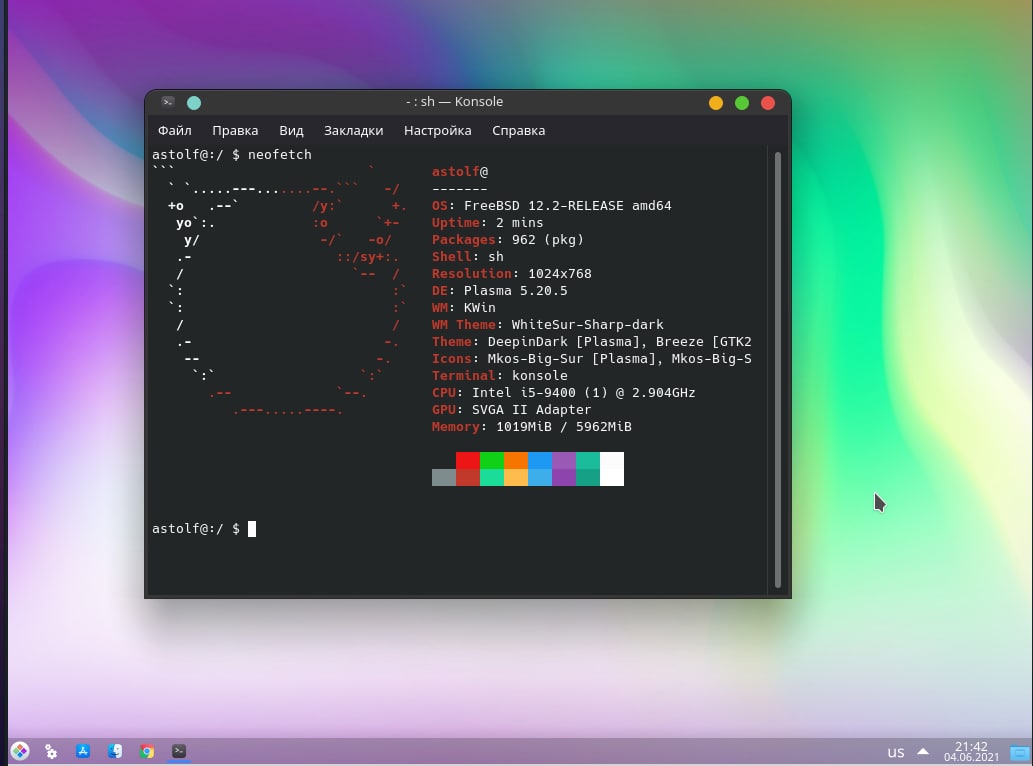Click the yellow minimize button on Konsole
Viewport: 1033px width, 766px height.
716,103
